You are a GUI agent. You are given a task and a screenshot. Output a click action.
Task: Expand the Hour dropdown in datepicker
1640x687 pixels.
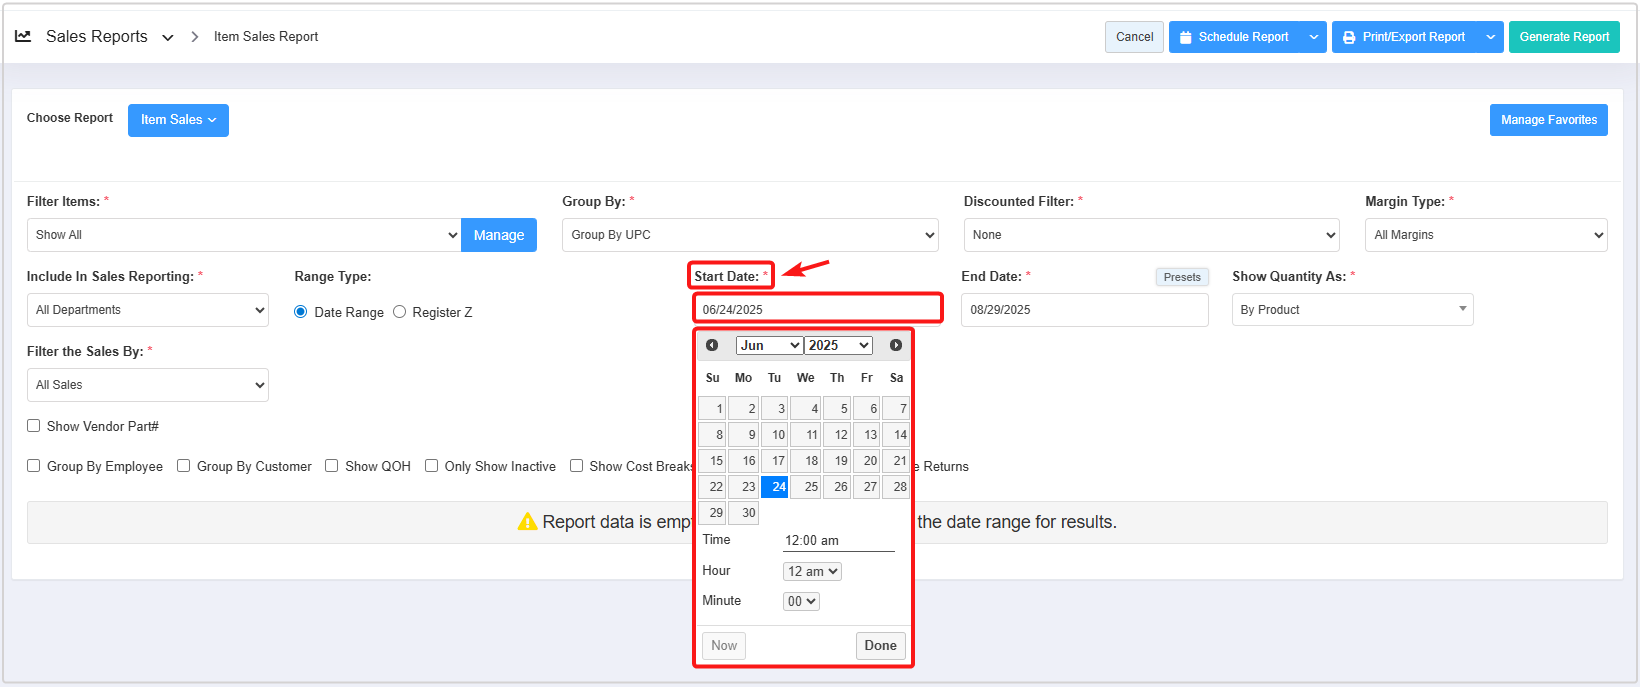click(812, 571)
